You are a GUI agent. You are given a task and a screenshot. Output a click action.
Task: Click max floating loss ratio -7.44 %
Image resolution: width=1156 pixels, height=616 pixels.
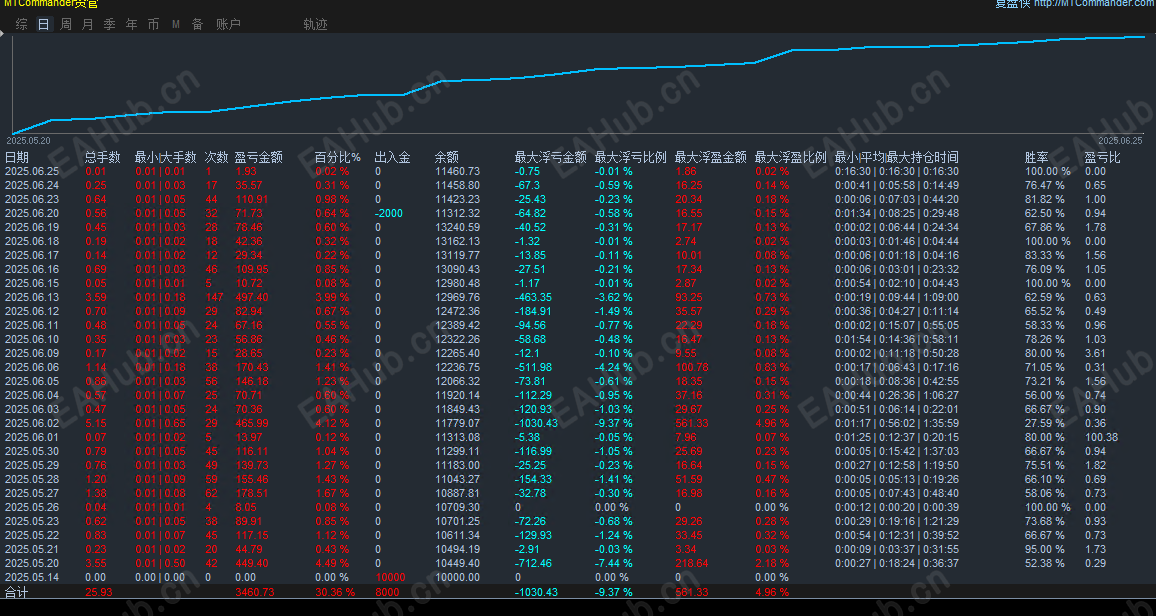613,563
